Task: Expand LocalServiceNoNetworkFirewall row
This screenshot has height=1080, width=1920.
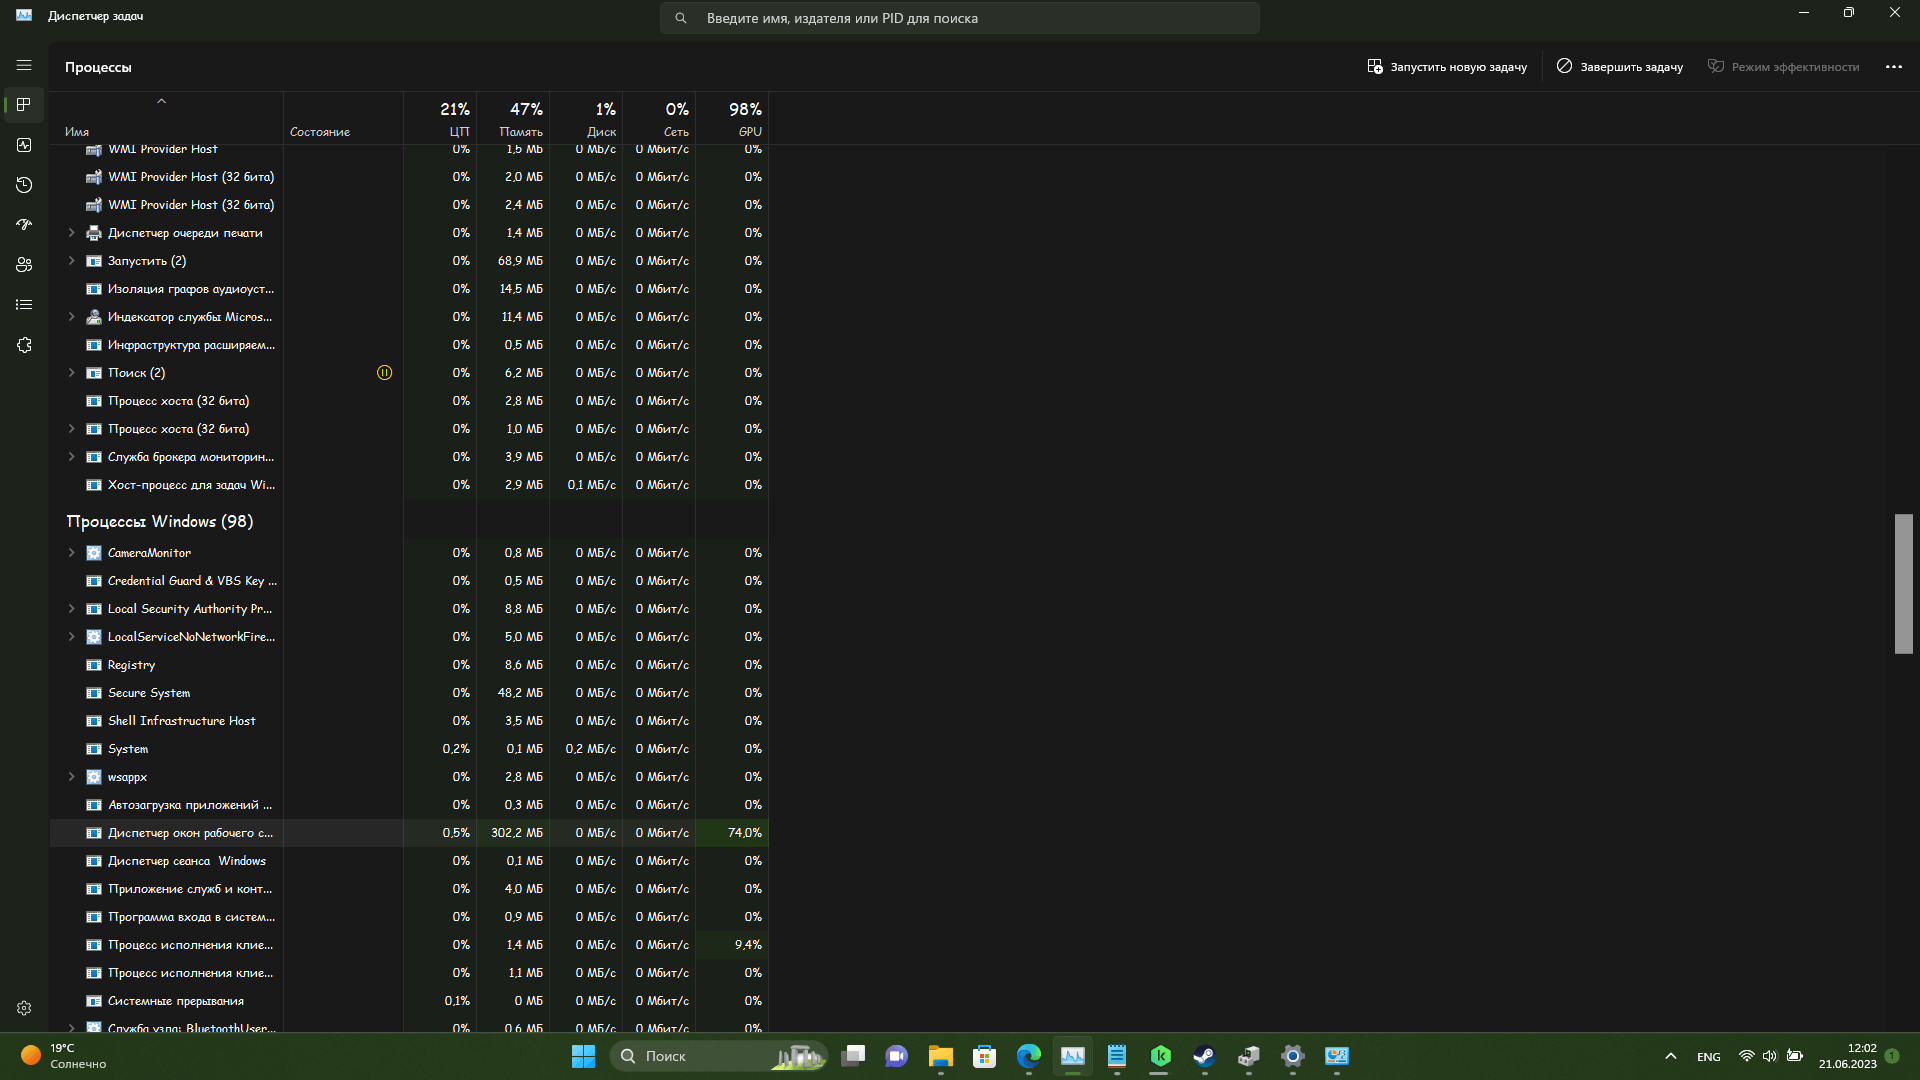Action: pyautogui.click(x=71, y=637)
